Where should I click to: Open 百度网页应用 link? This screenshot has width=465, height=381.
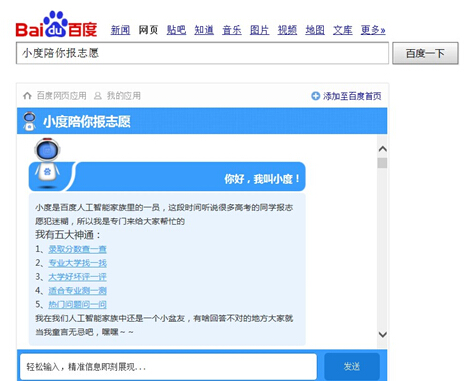pyautogui.click(x=62, y=96)
